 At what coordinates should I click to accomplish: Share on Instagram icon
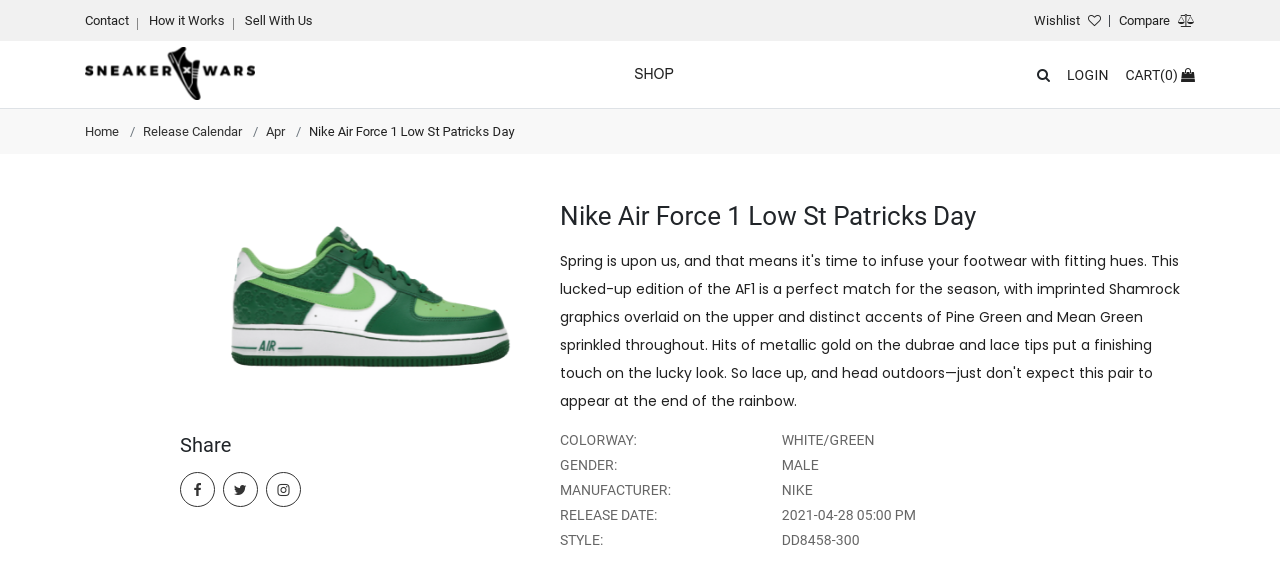[283, 490]
